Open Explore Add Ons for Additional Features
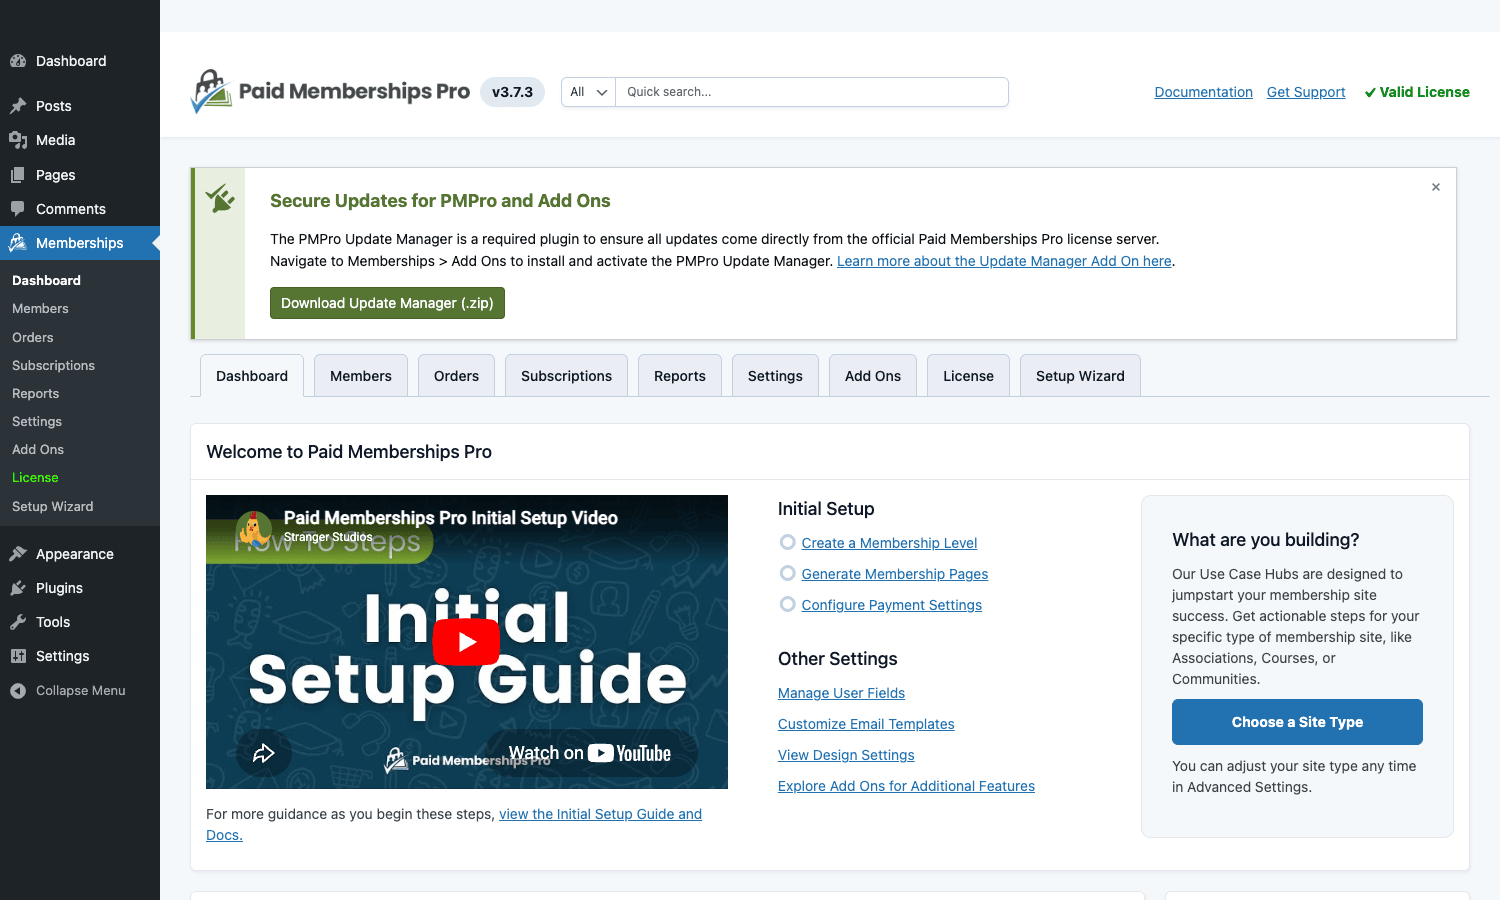1500x900 pixels. click(x=906, y=786)
